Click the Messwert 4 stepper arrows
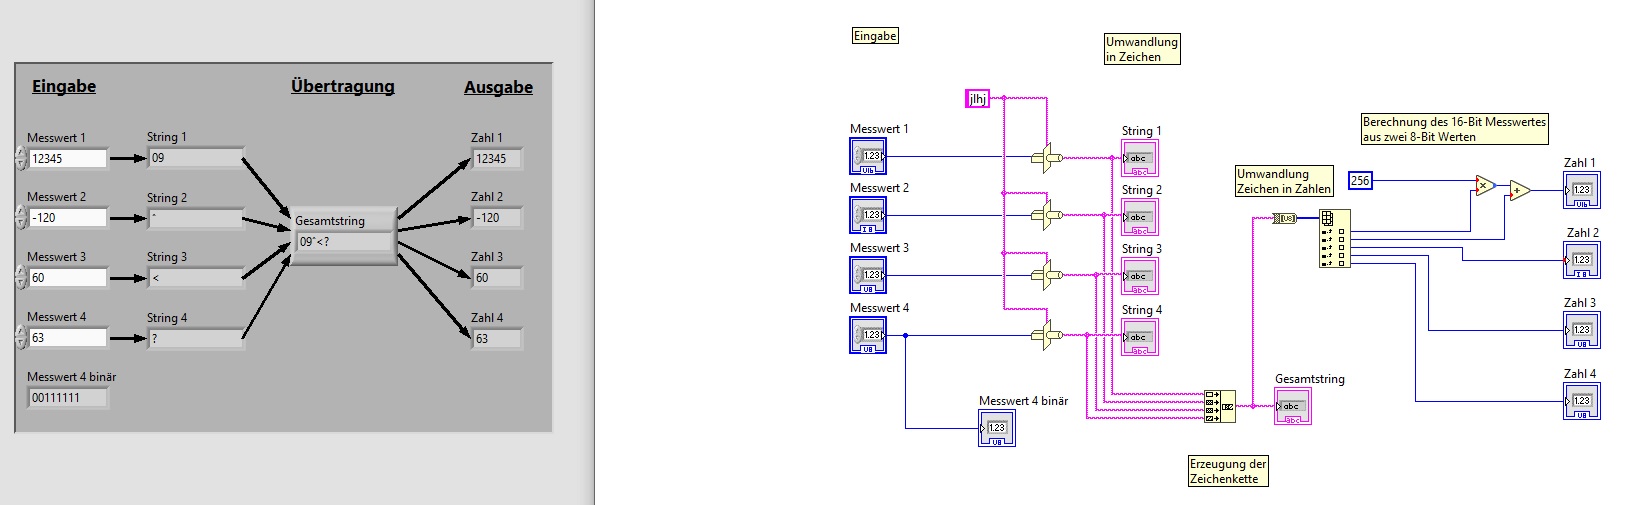The width and height of the screenshot is (1645, 505). [20, 338]
